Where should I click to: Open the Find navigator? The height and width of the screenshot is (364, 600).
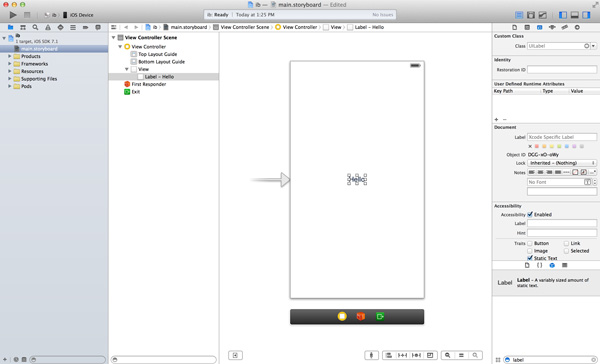coord(35,27)
